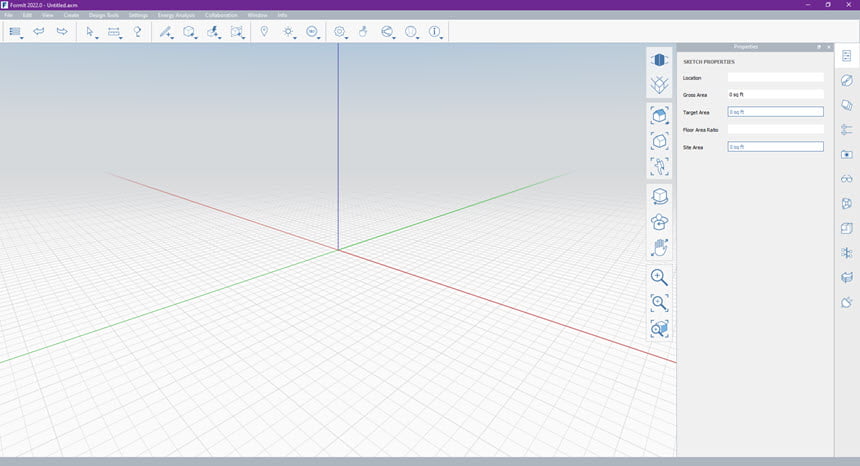Open the Select arrow tool dropdown
Viewport: 860px width, 466px height.
coord(91,32)
